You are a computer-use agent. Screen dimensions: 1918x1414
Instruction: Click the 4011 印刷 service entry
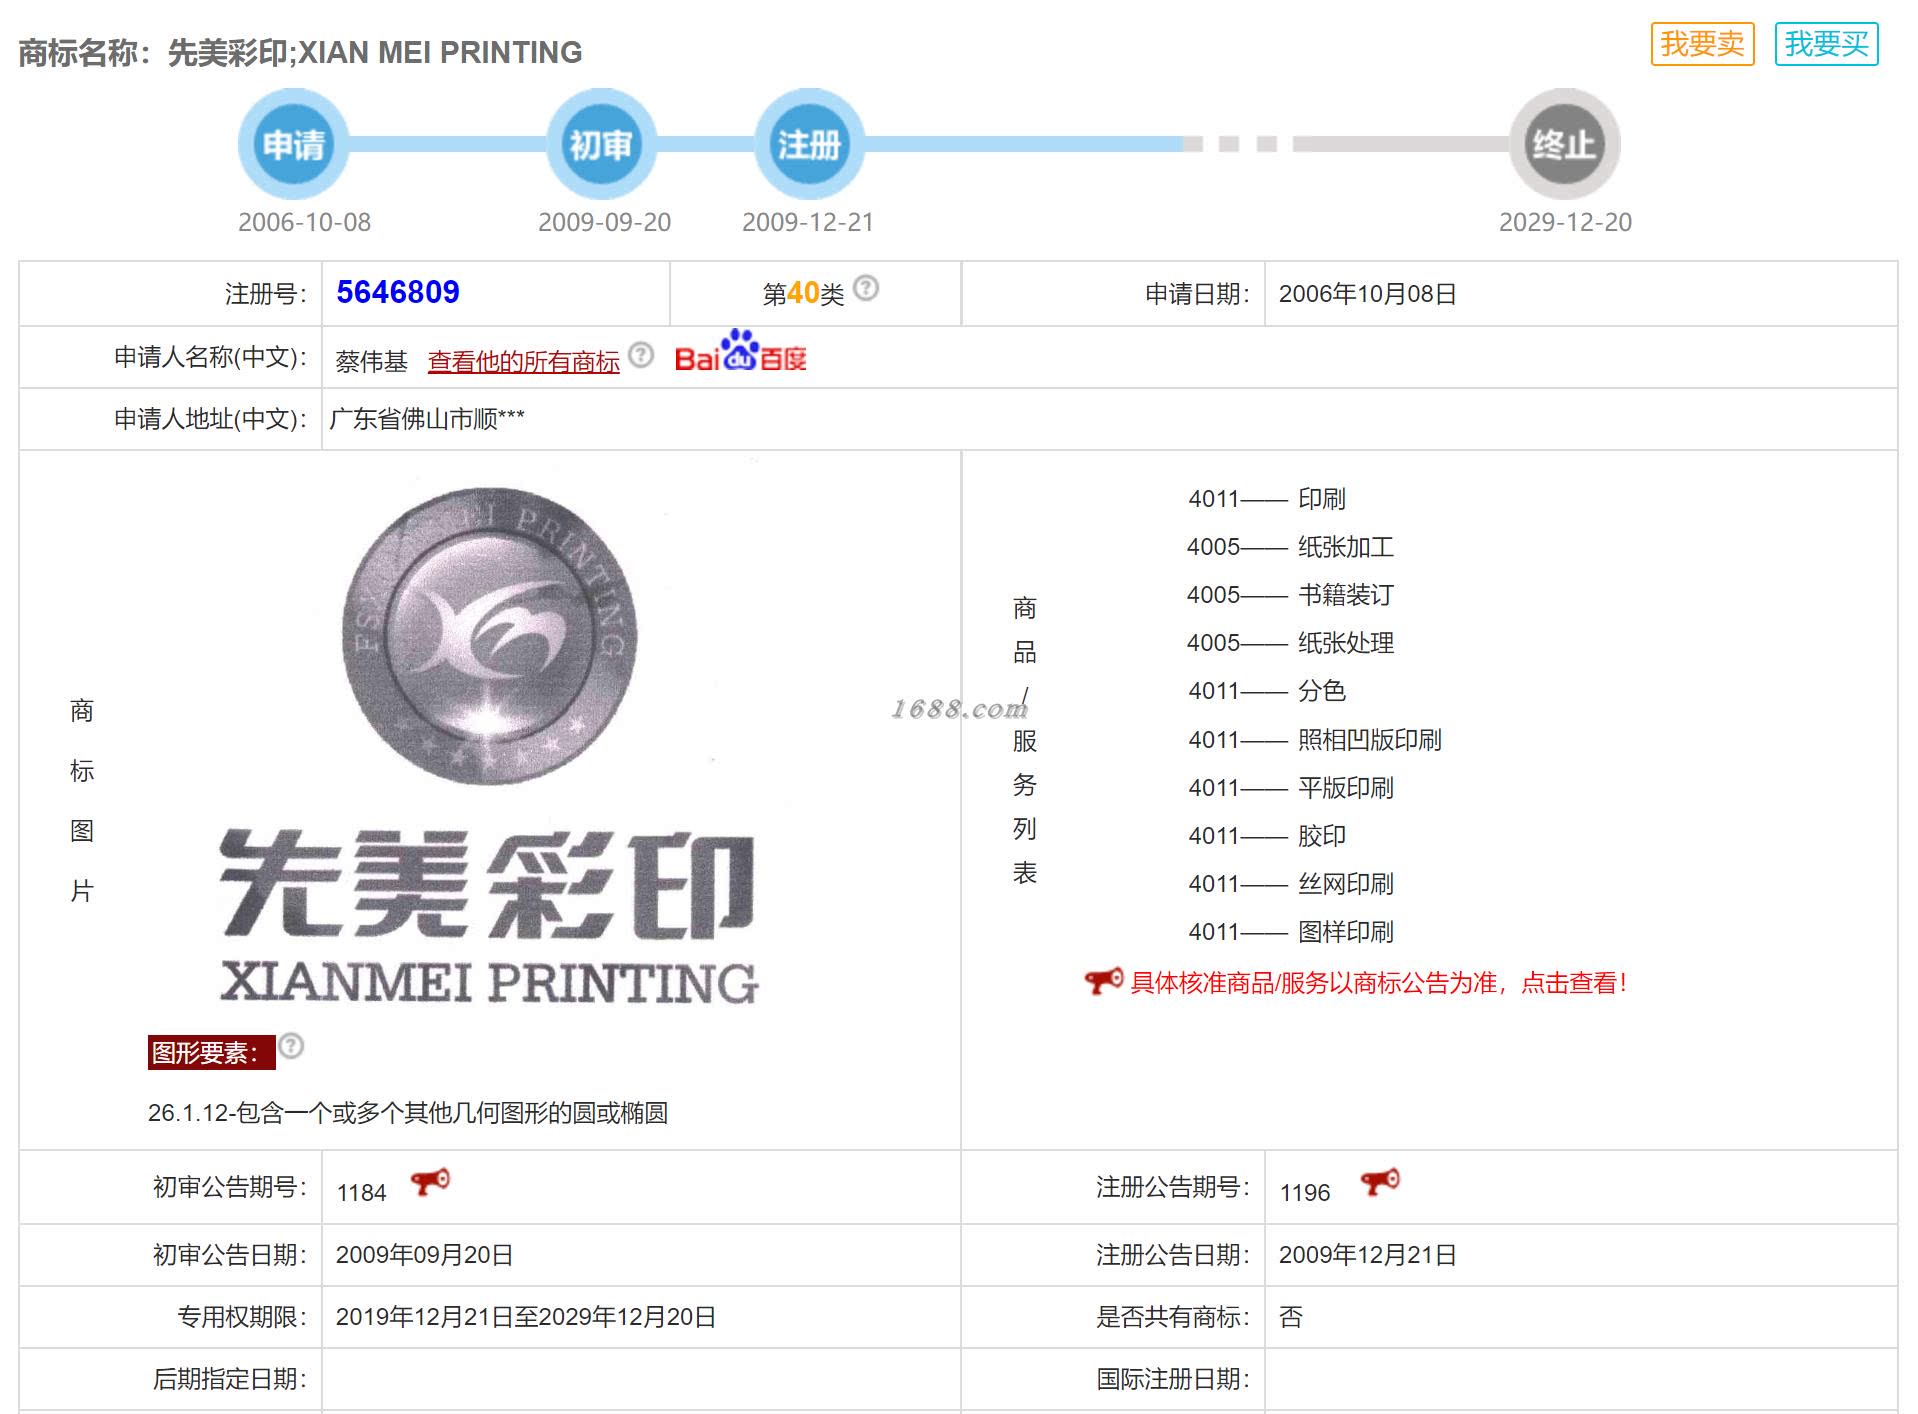(x=1267, y=499)
